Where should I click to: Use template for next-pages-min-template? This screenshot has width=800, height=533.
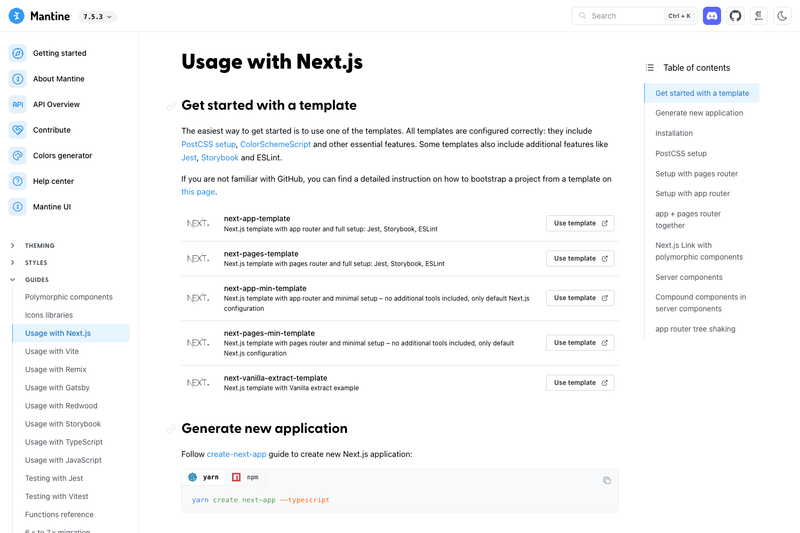(580, 343)
